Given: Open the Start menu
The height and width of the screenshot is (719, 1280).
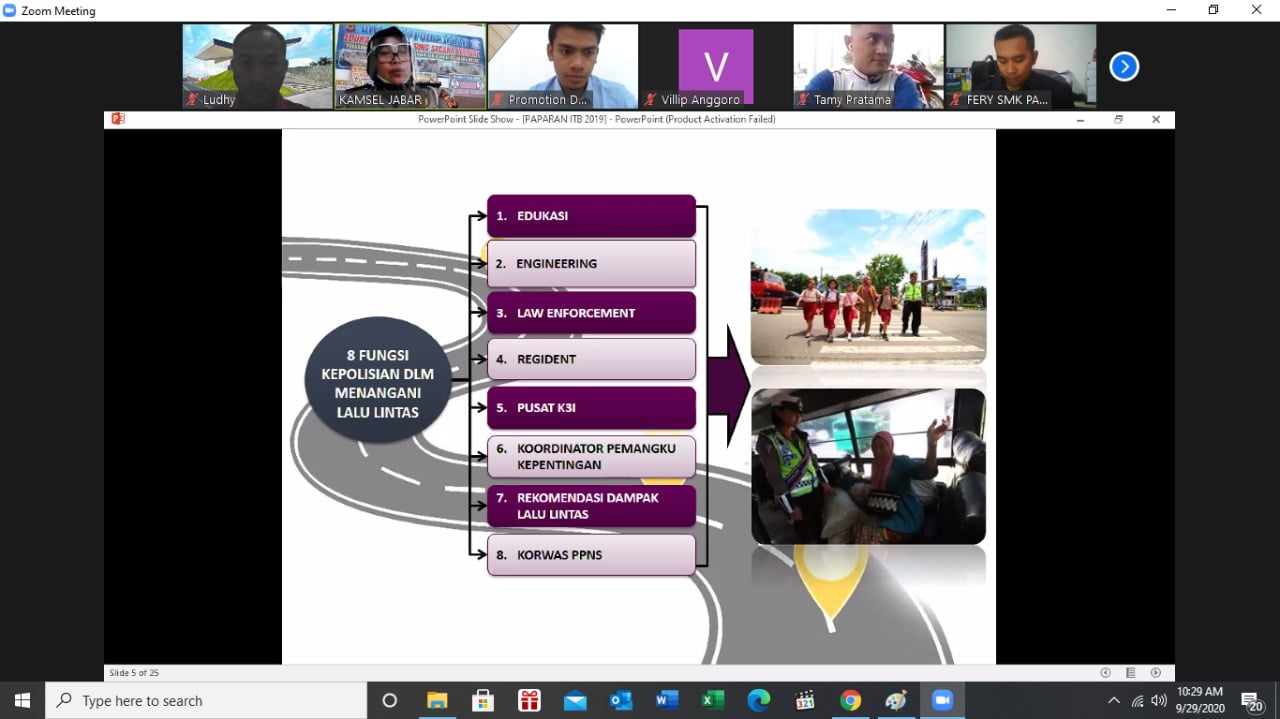Looking at the screenshot, I should tap(20, 700).
